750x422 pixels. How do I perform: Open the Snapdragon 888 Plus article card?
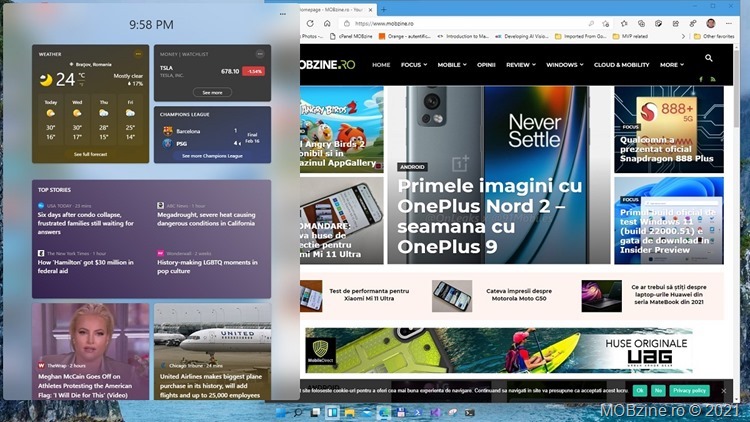[x=669, y=129]
